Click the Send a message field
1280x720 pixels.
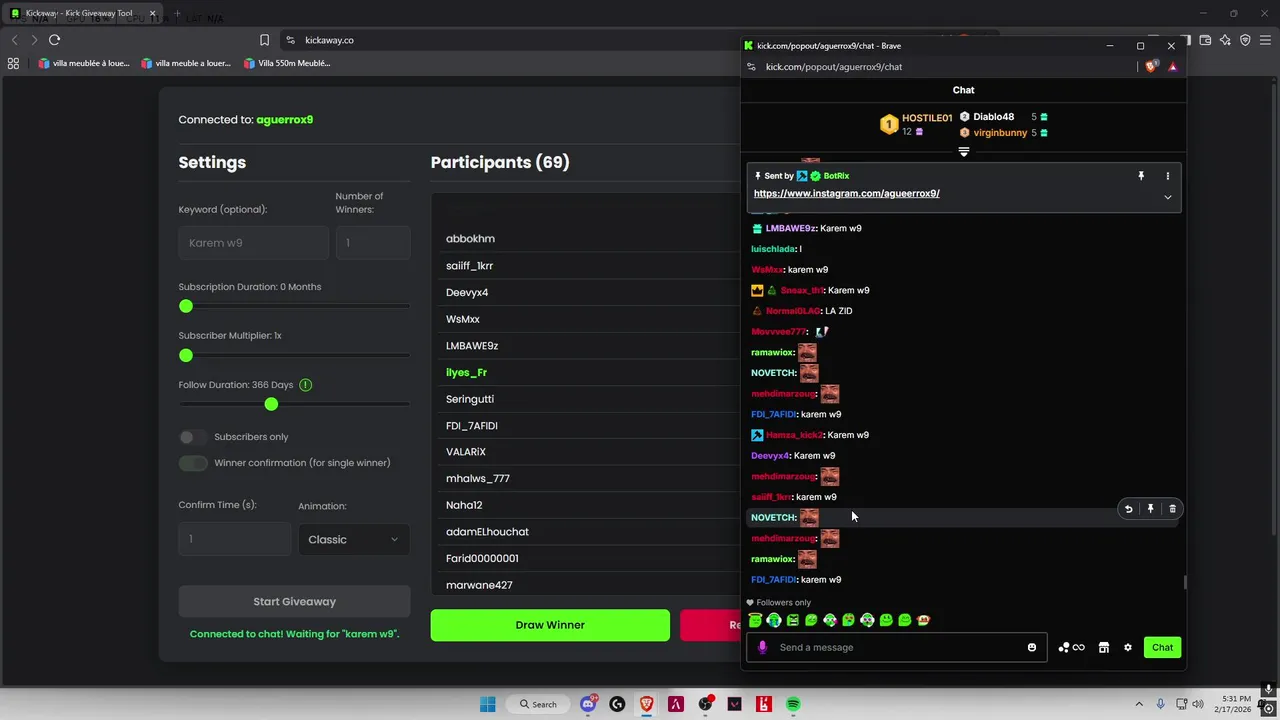click(x=897, y=647)
